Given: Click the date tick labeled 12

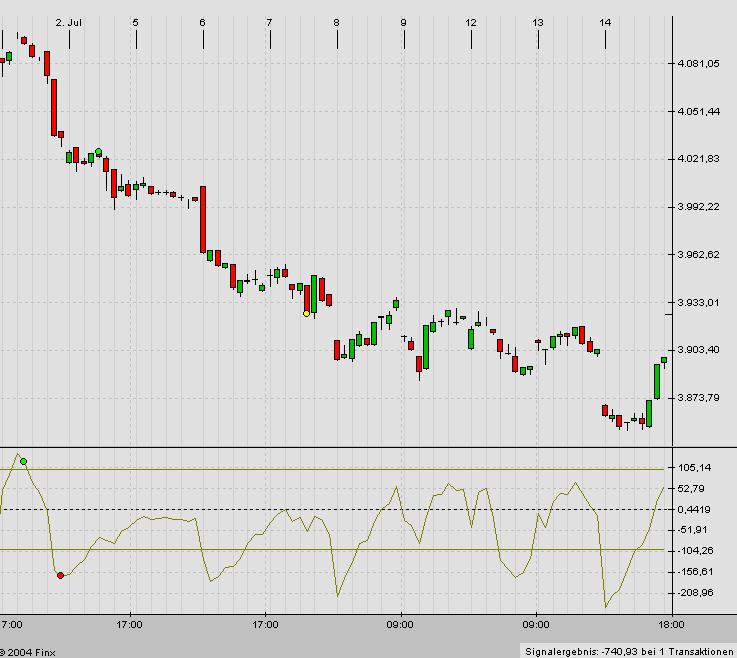Looking at the screenshot, I should pyautogui.click(x=471, y=20).
